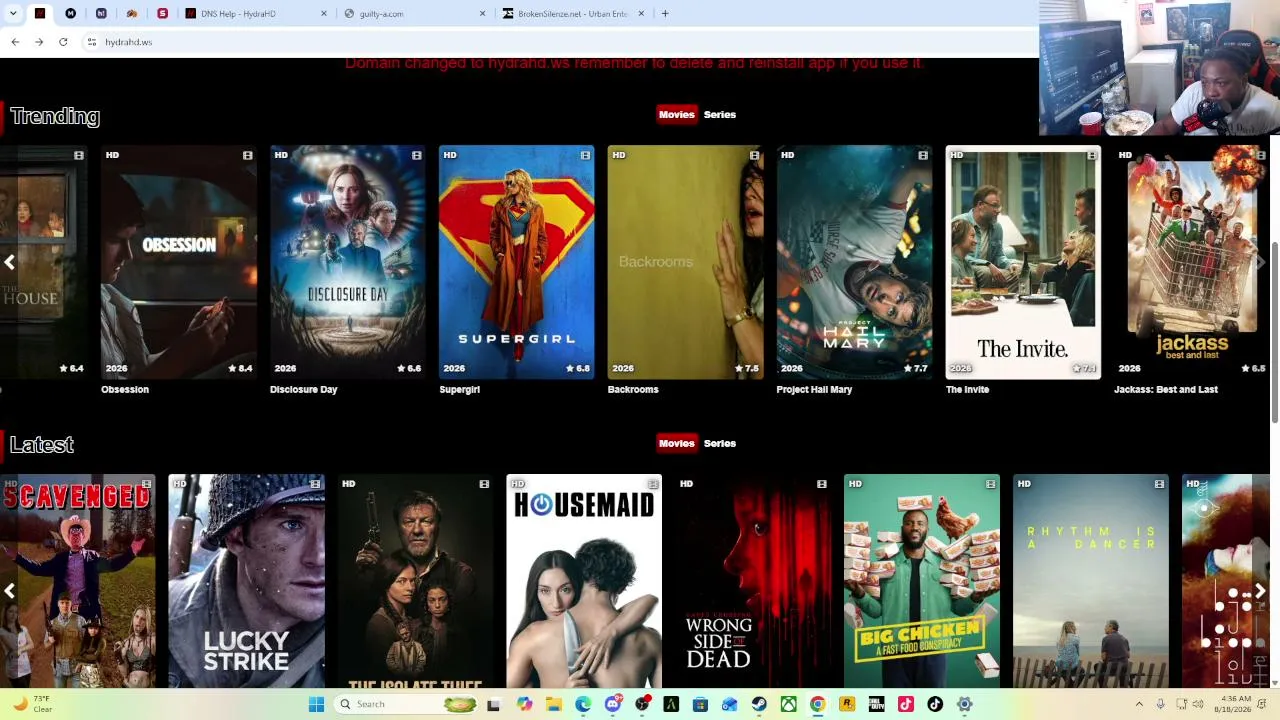Click the corner list icon on Lucky Strike poster

(315, 484)
